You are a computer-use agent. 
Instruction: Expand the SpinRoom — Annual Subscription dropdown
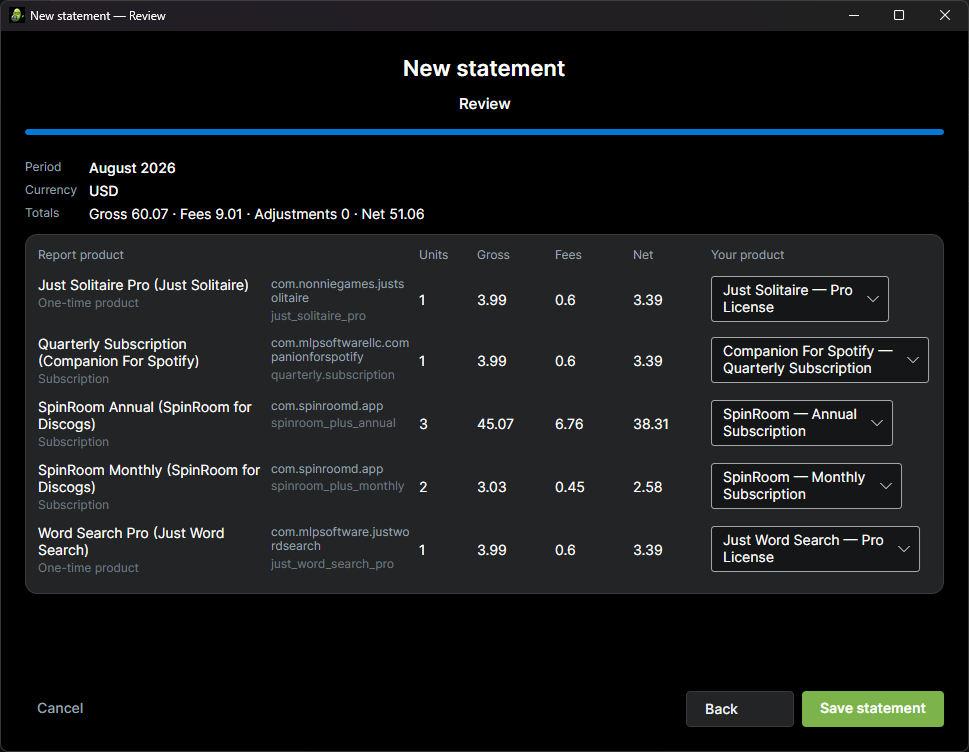click(802, 423)
